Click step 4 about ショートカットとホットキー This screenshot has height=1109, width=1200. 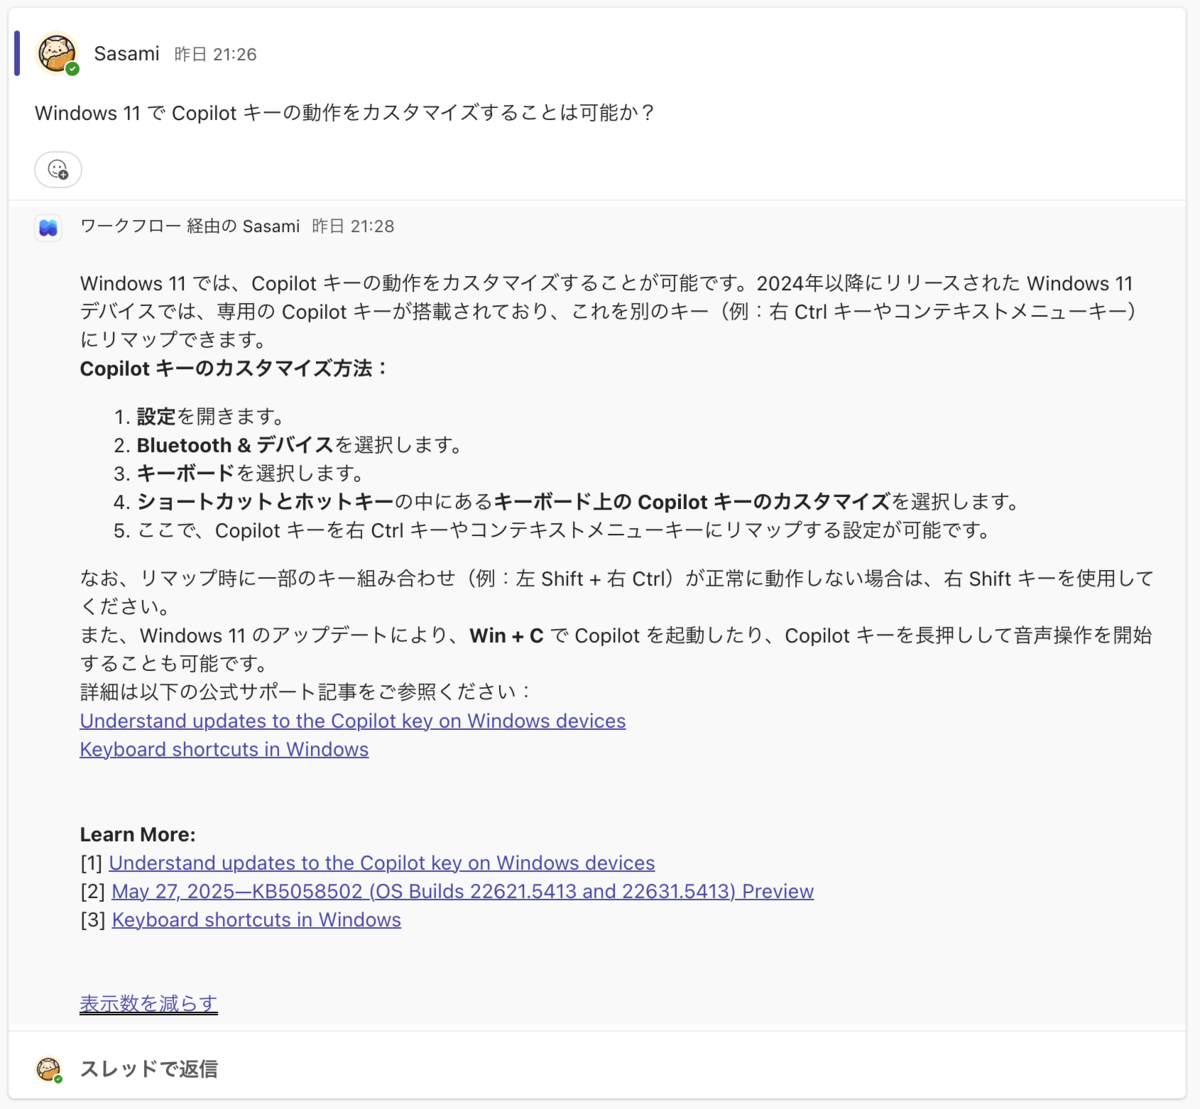coord(580,501)
